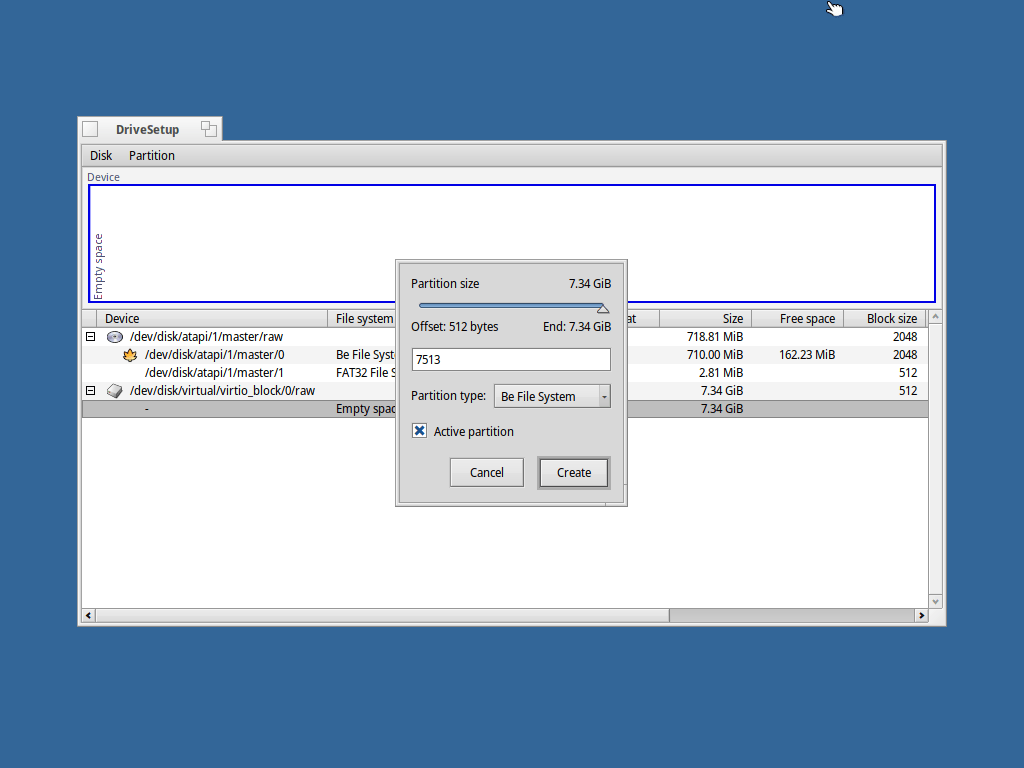The image size is (1024, 768).
Task: Click the Empty space block in the disk map
Action: tap(512, 244)
